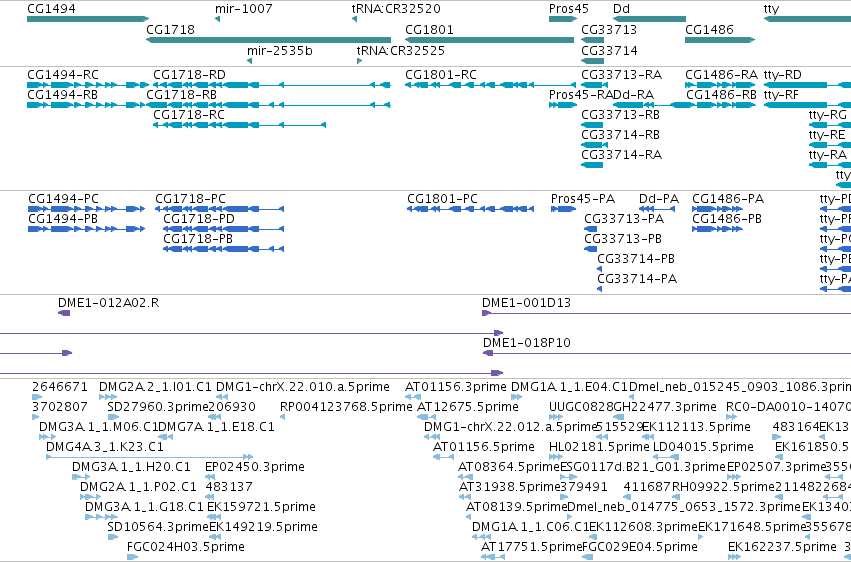This screenshot has width=851, height=562.
Task: Open transcript CG33713-RA label
Action: (x=621, y=74)
